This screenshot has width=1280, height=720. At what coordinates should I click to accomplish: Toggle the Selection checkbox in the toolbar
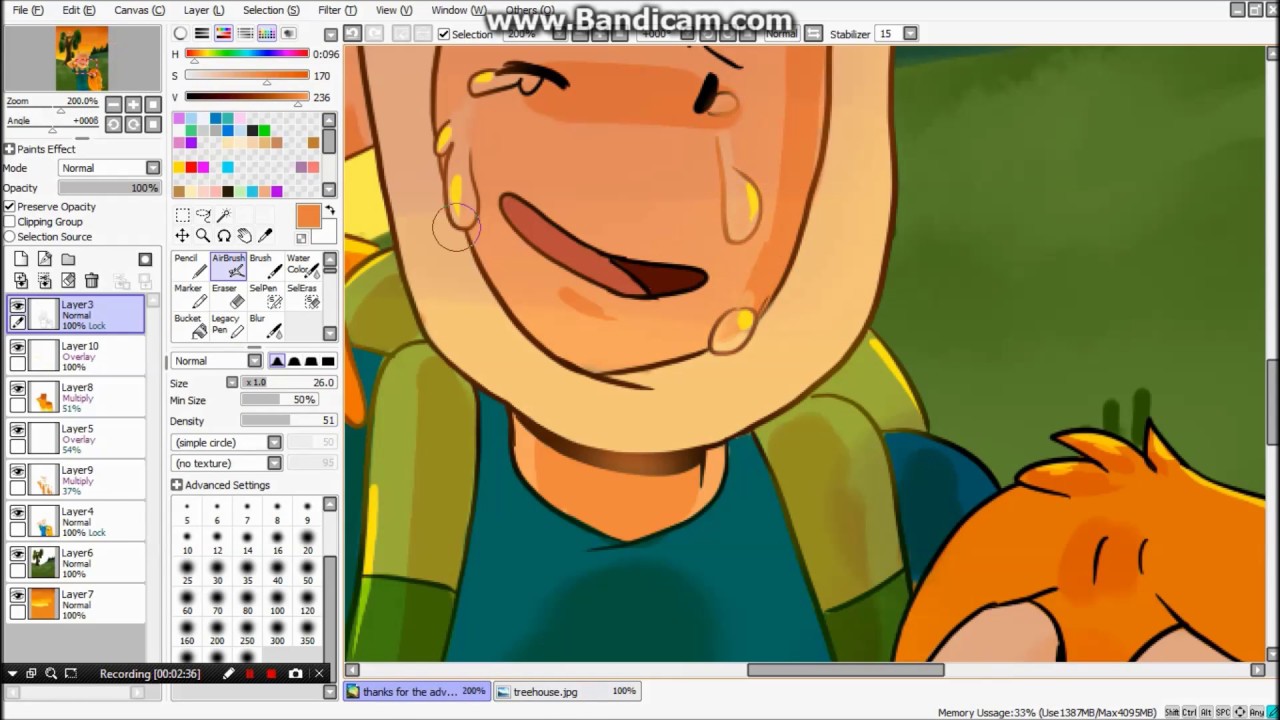tap(444, 34)
